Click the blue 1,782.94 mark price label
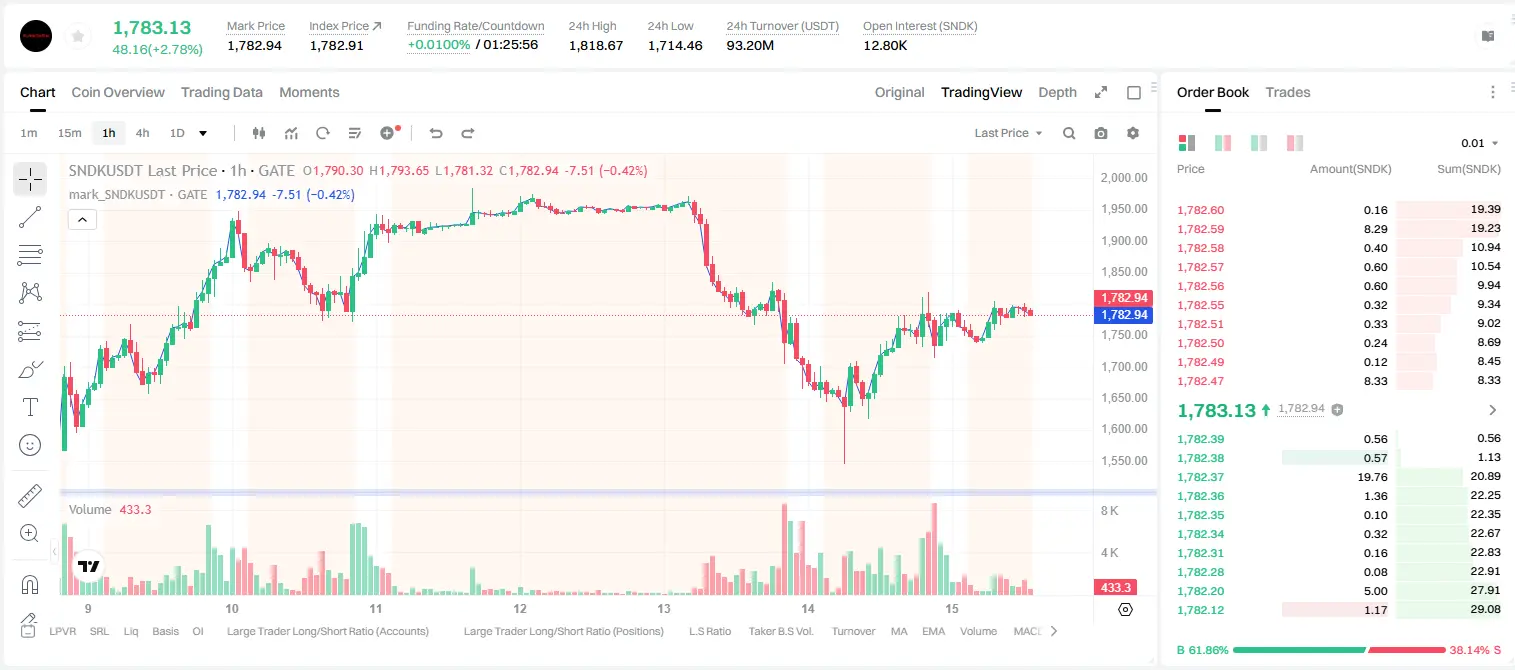The width and height of the screenshot is (1515, 670). [1124, 314]
